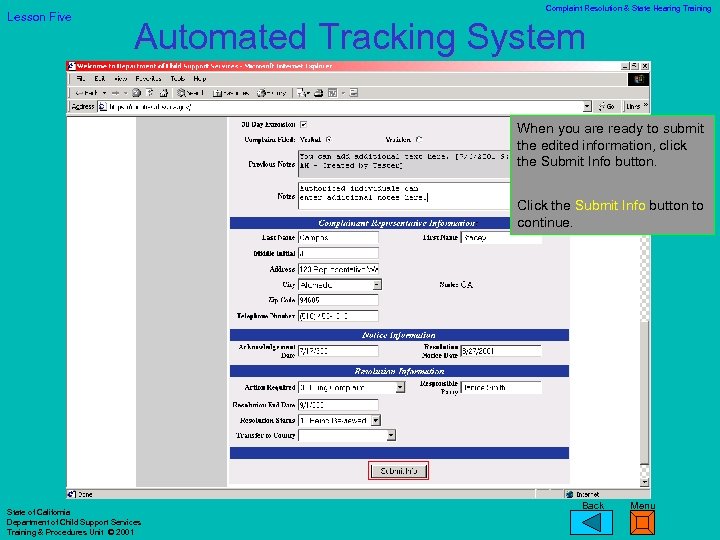720x540 pixels.
Task: Click the Previous Notes text box
Action: click(404, 164)
